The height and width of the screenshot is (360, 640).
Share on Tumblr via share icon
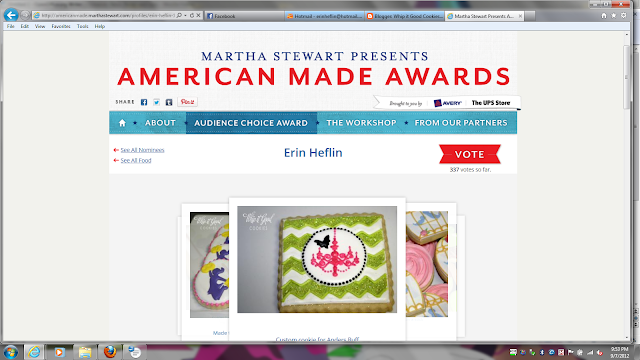[x=169, y=102]
